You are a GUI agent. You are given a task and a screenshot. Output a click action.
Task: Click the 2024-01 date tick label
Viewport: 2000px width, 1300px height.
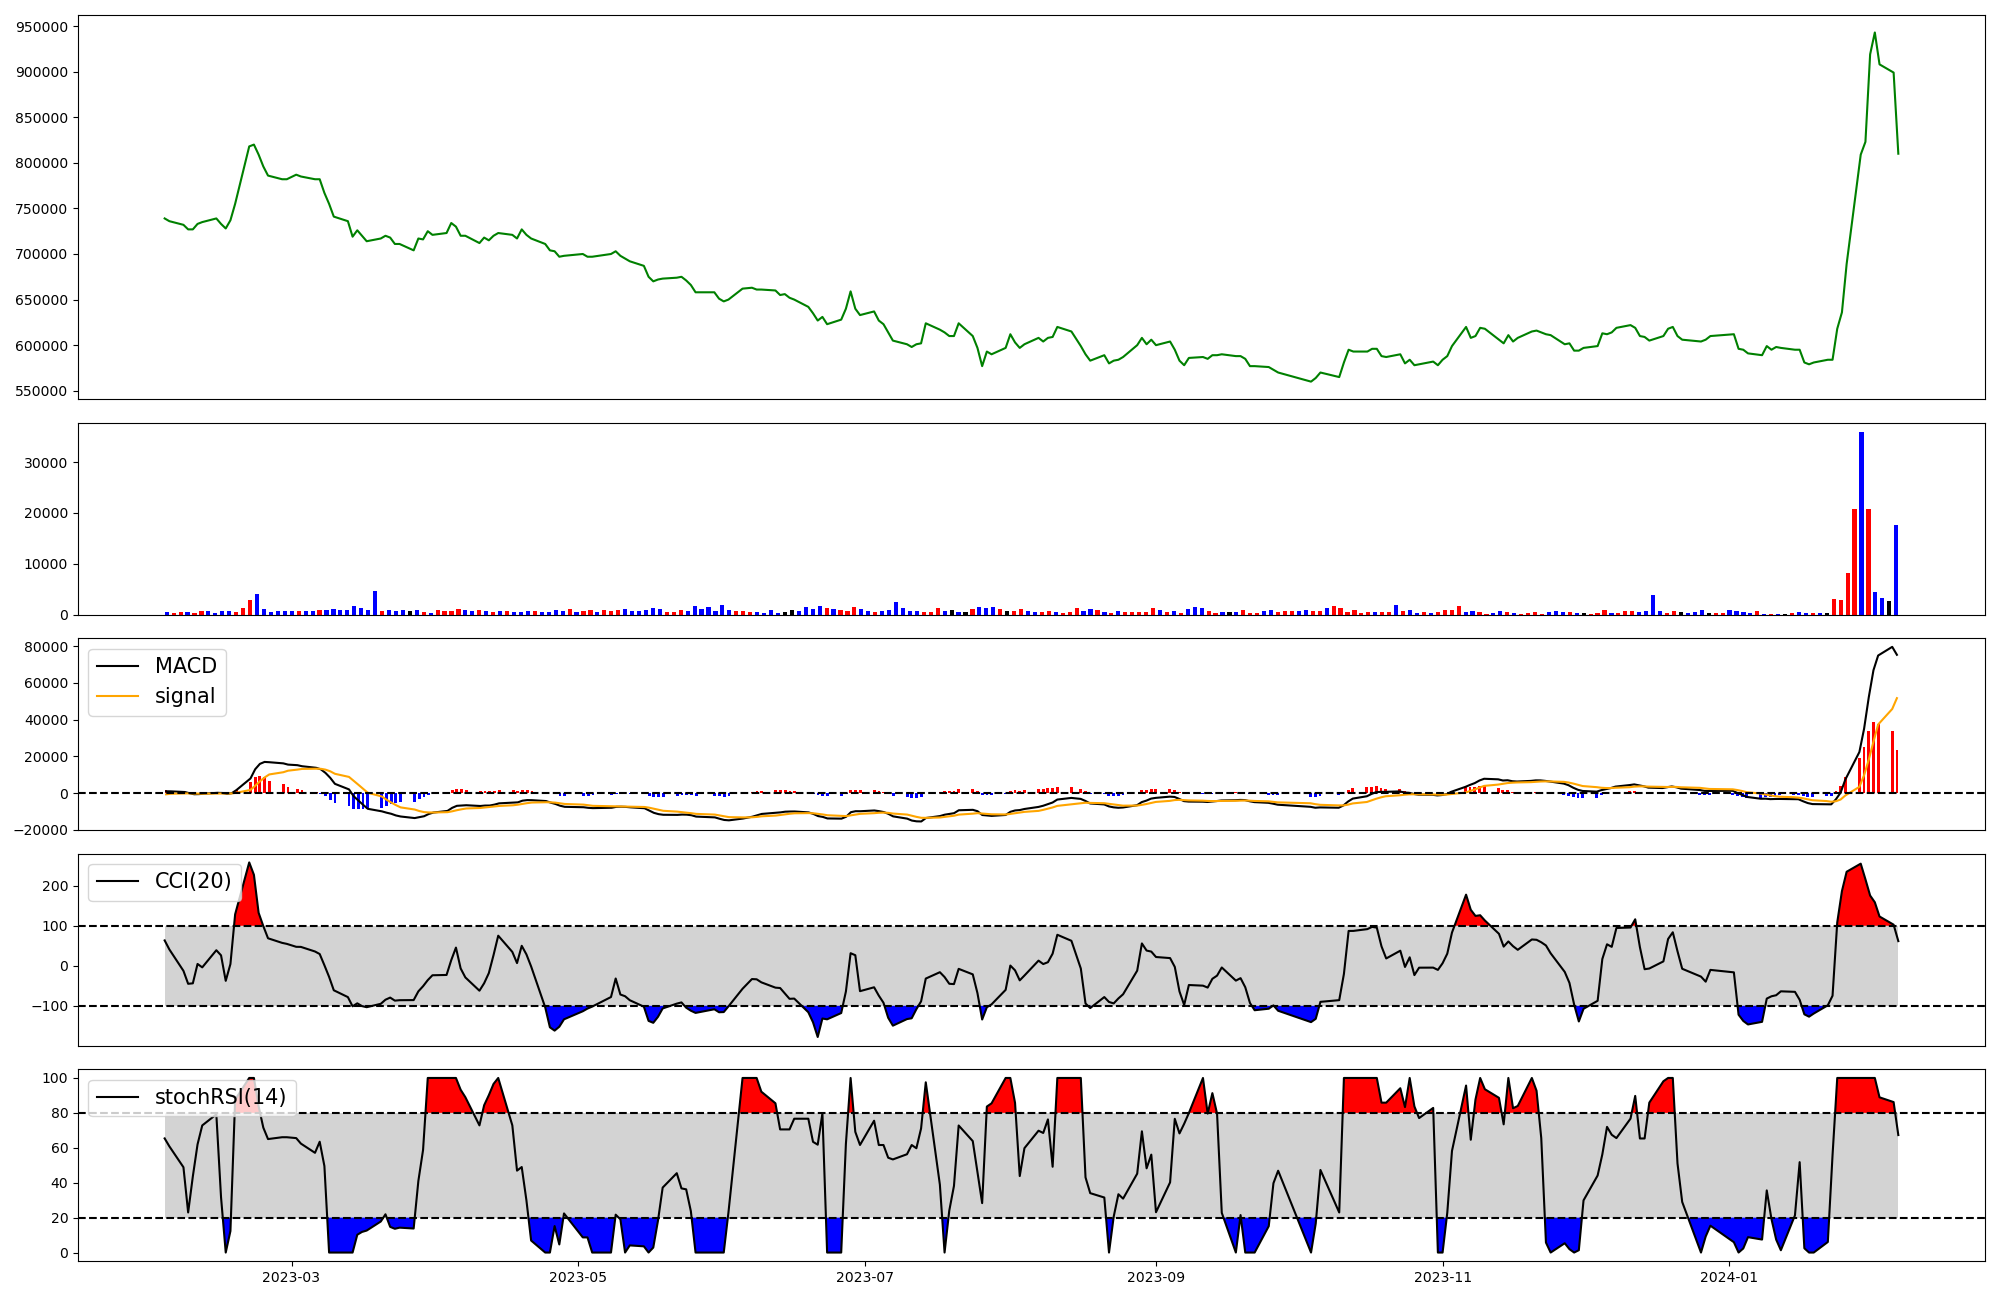coord(1728,1277)
